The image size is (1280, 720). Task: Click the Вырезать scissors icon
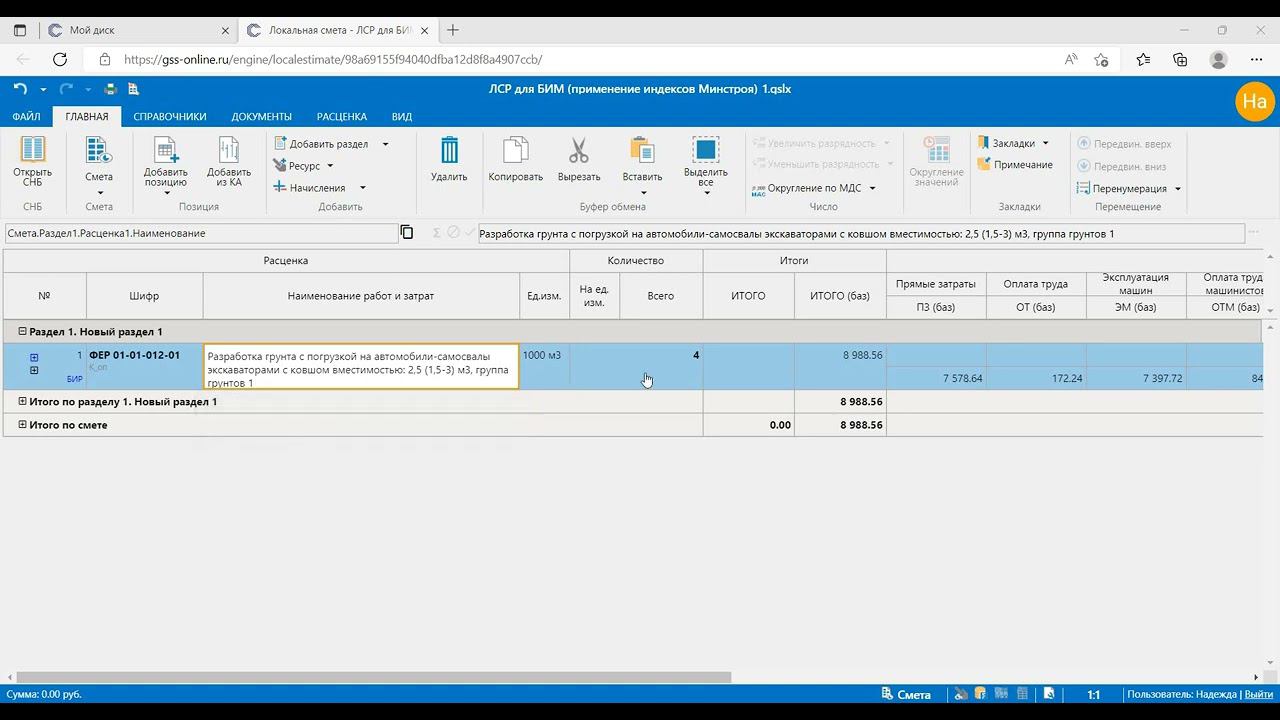coord(579,151)
